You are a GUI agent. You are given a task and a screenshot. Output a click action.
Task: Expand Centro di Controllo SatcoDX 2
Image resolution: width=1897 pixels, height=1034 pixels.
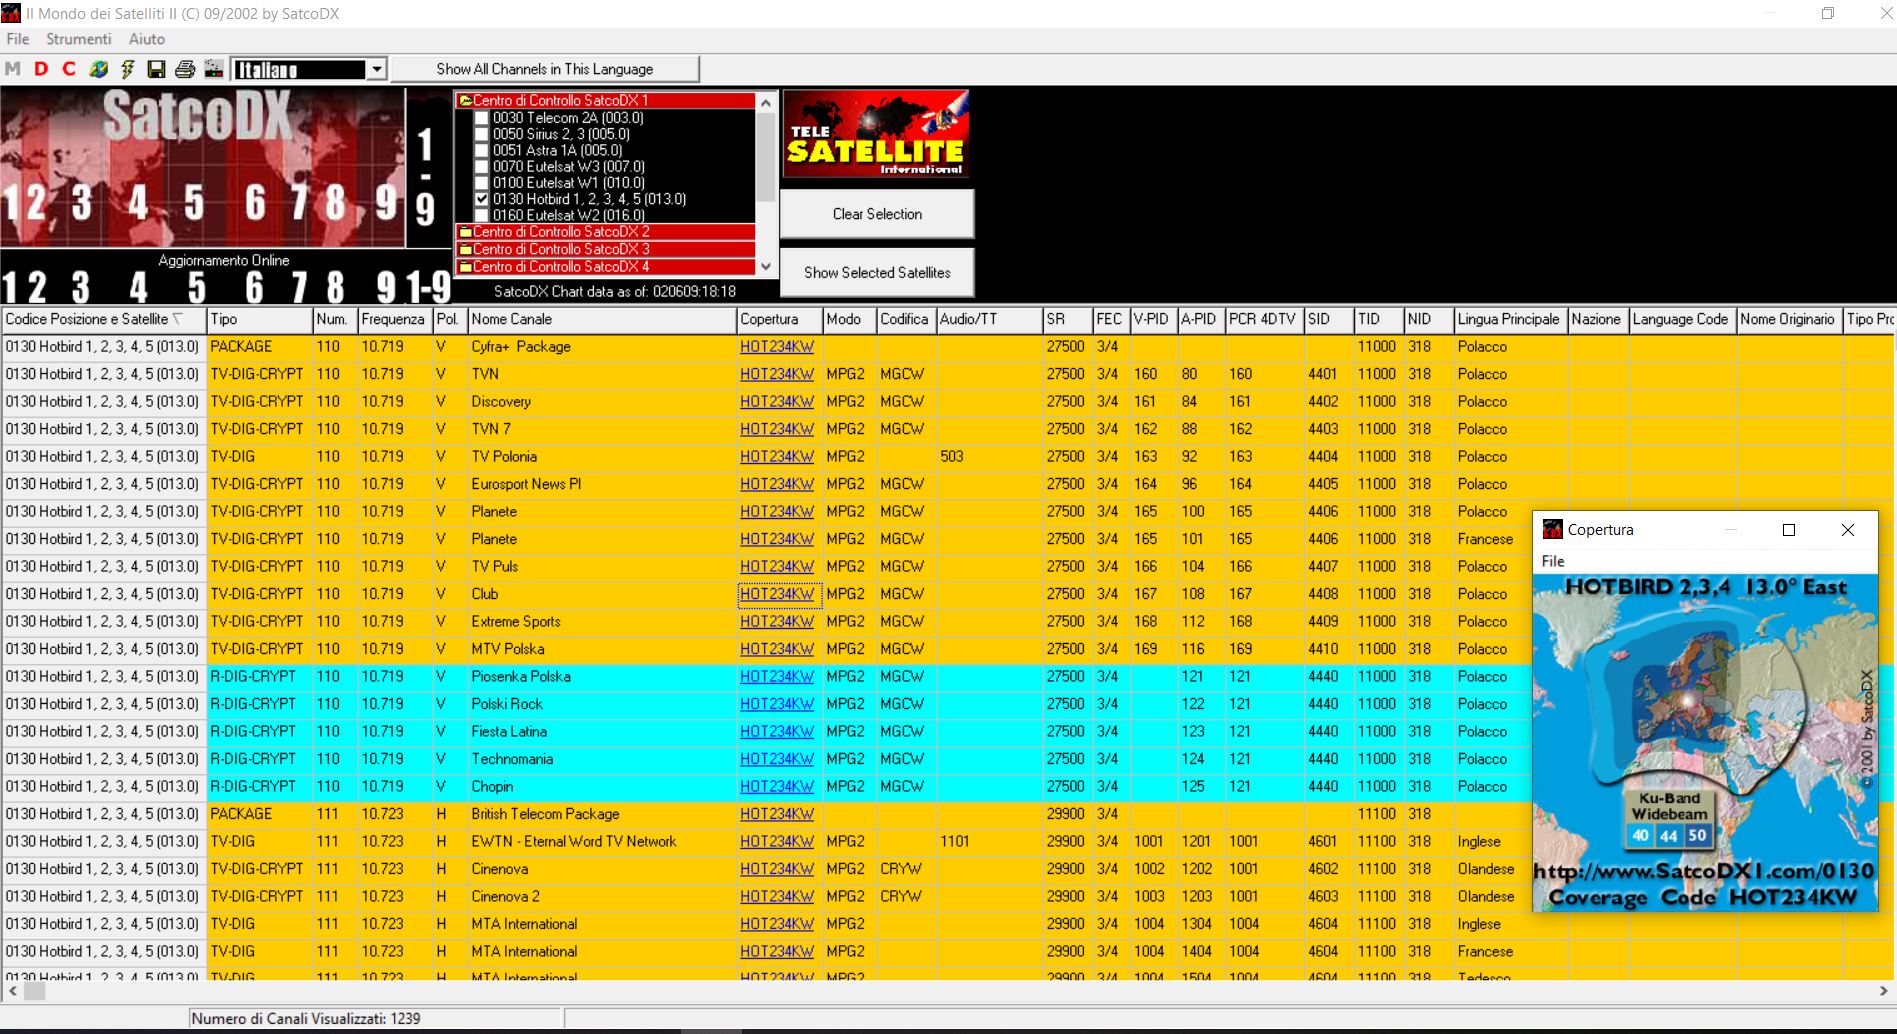click(604, 232)
